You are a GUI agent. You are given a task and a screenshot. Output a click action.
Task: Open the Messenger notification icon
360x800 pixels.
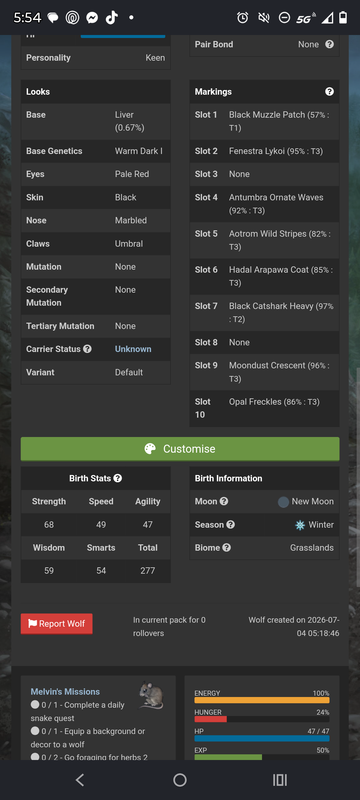coord(92,18)
